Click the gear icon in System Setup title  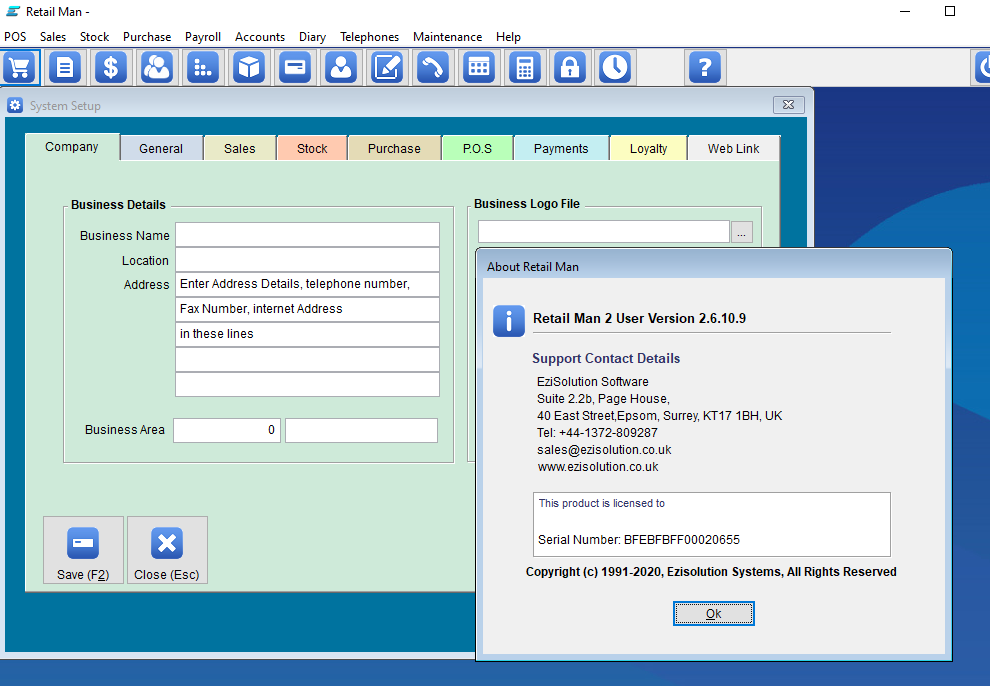15,105
